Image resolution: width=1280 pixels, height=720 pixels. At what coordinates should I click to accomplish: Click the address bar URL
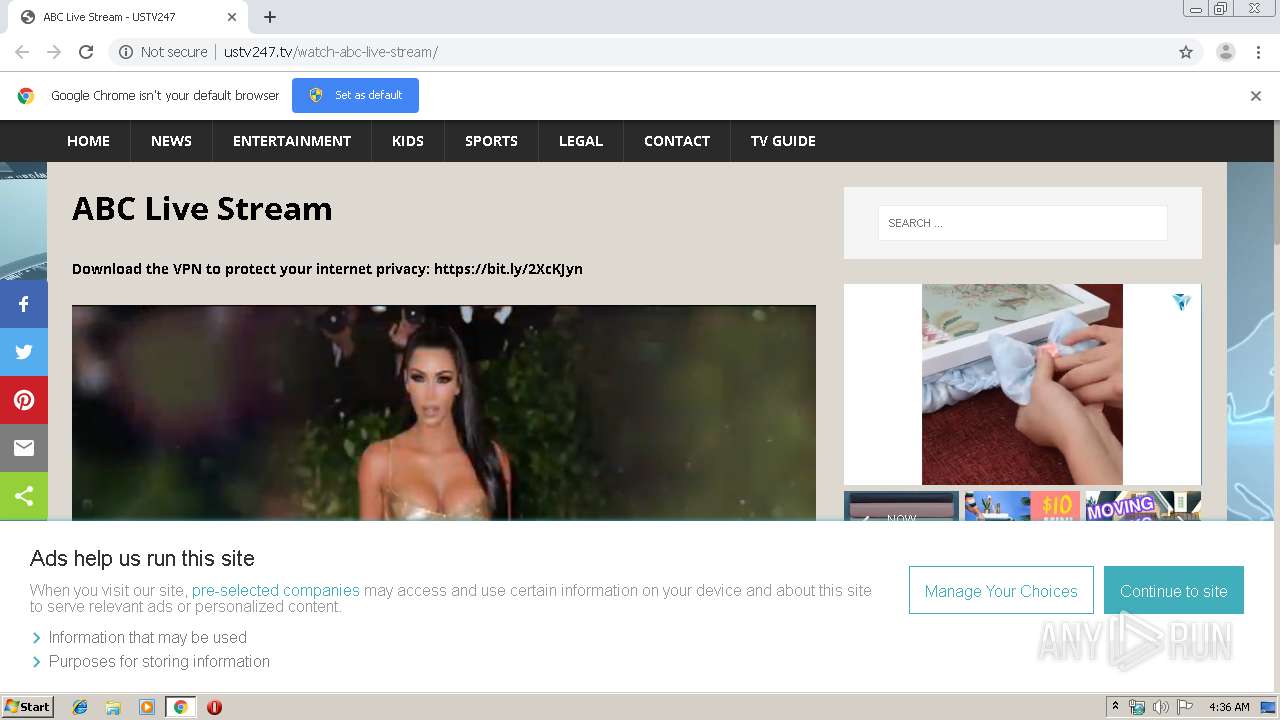coord(330,52)
